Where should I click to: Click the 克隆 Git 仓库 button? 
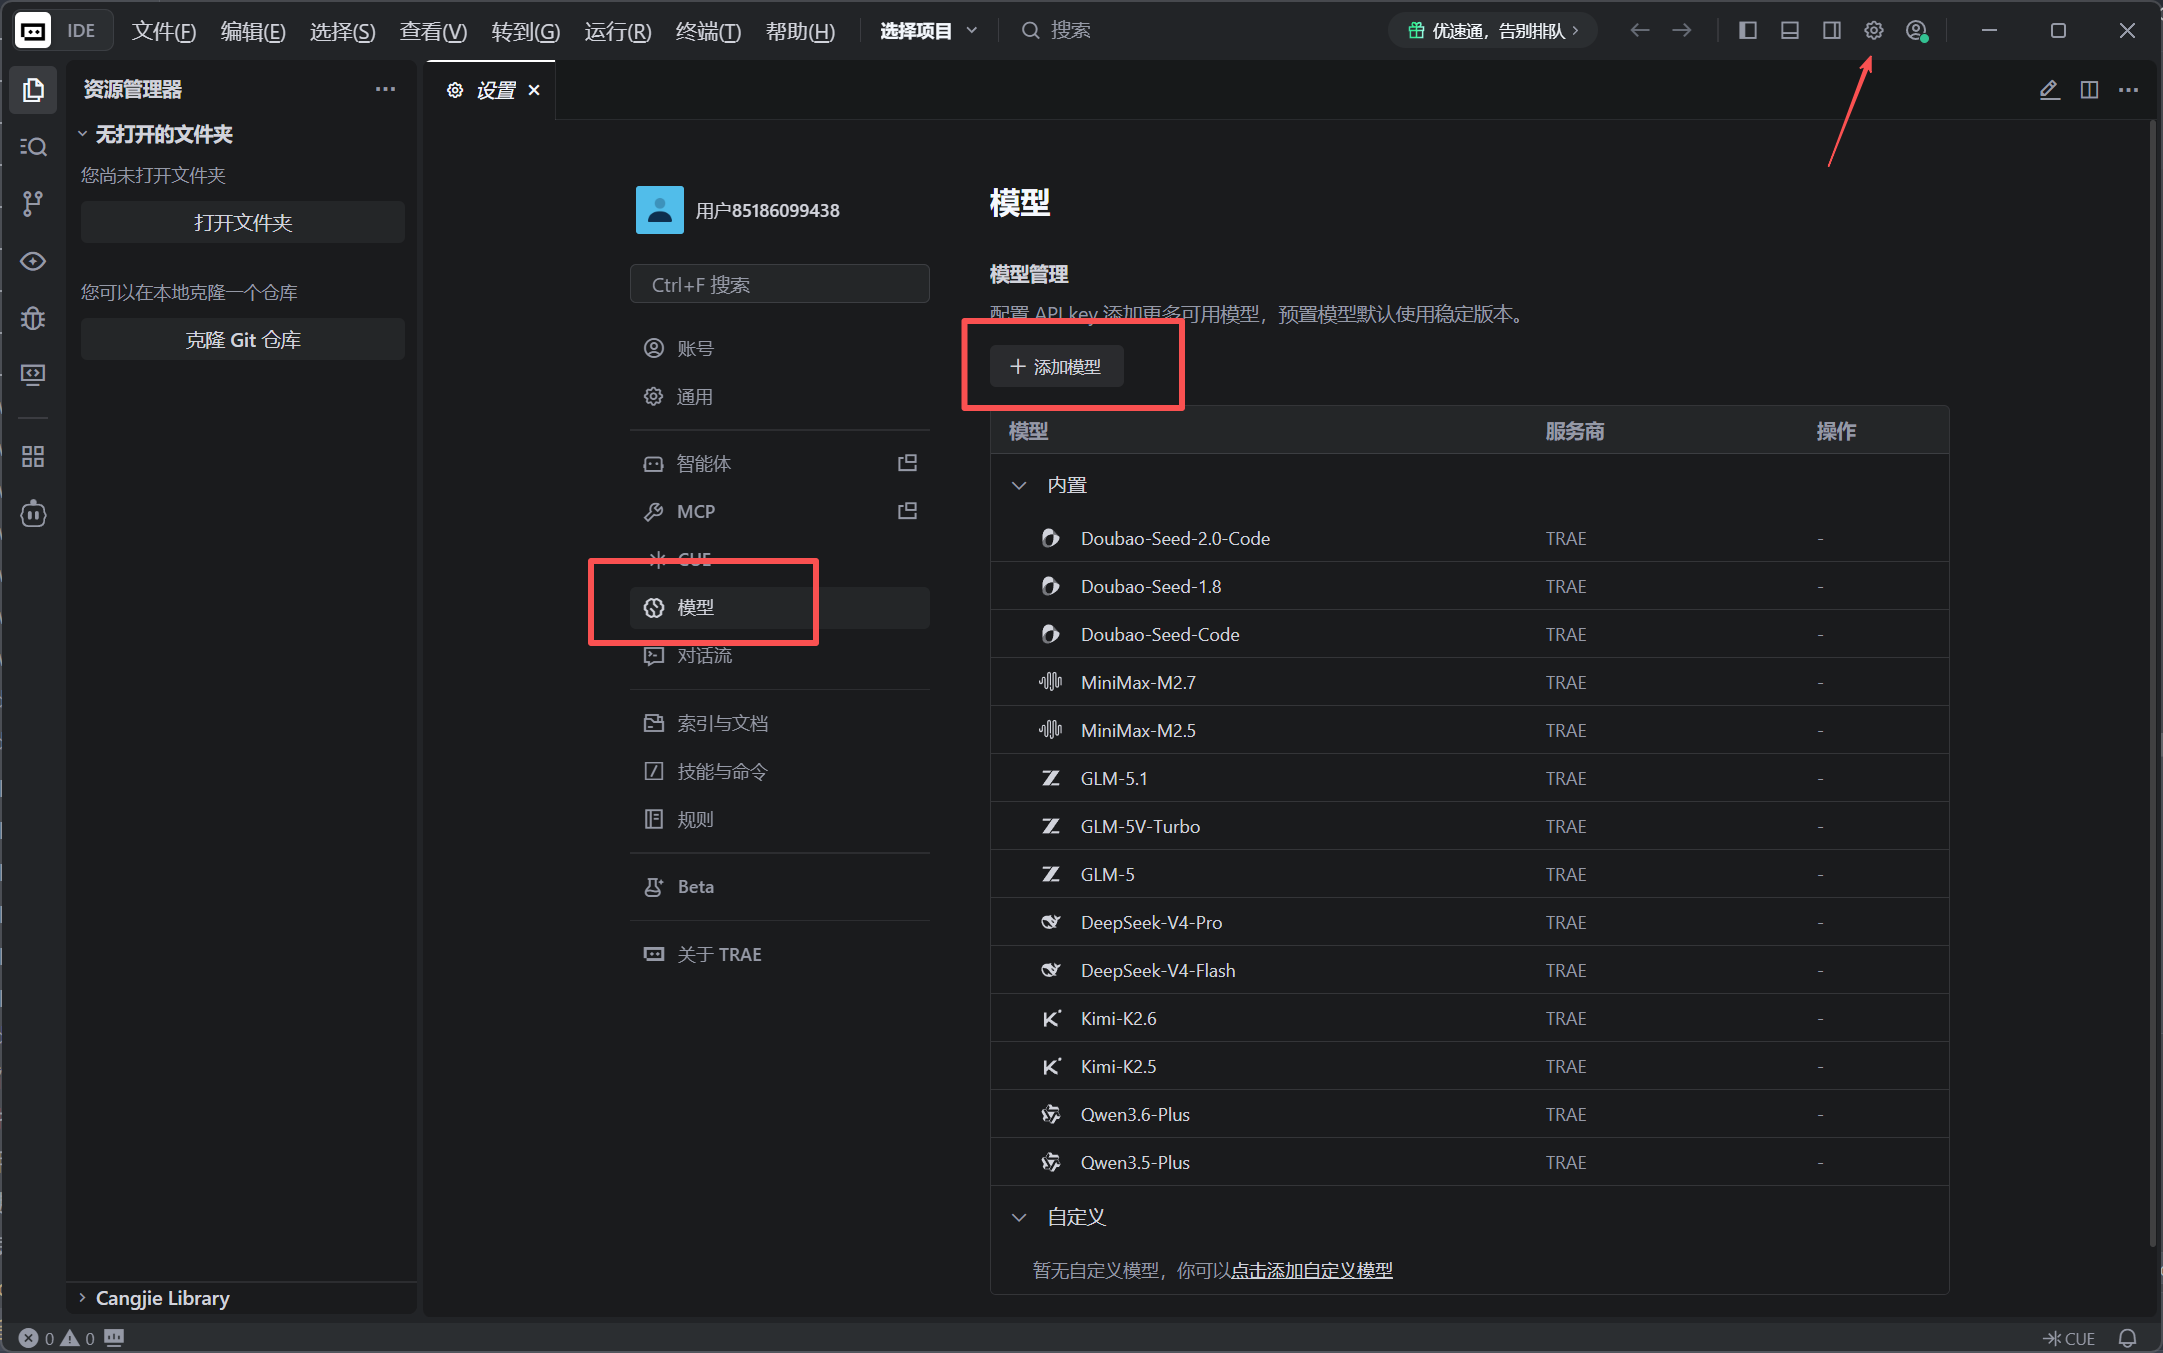pos(242,339)
